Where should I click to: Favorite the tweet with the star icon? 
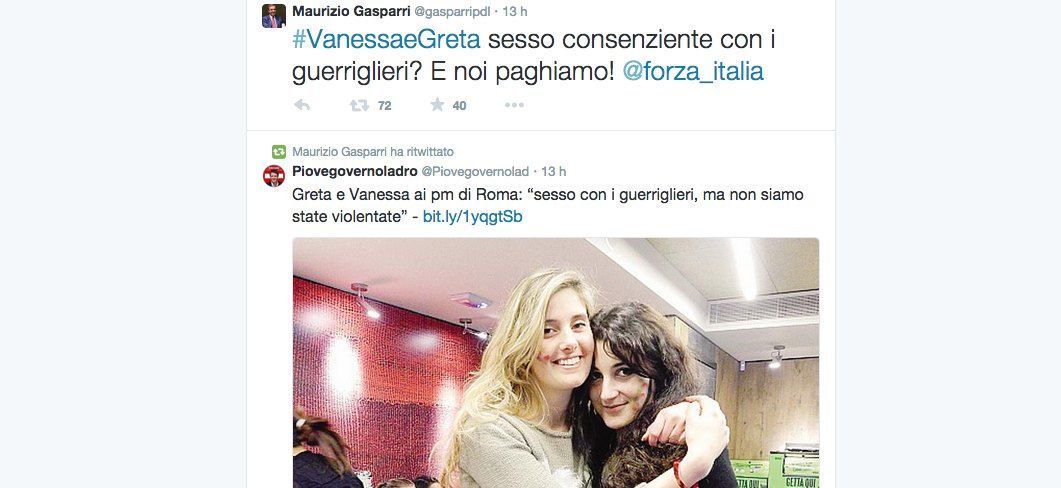click(438, 104)
